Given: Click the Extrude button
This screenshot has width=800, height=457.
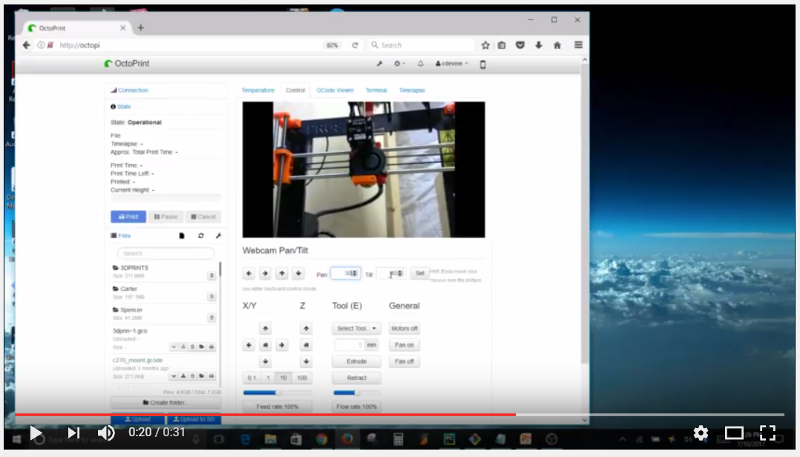Looking at the screenshot, I should click(x=357, y=362).
